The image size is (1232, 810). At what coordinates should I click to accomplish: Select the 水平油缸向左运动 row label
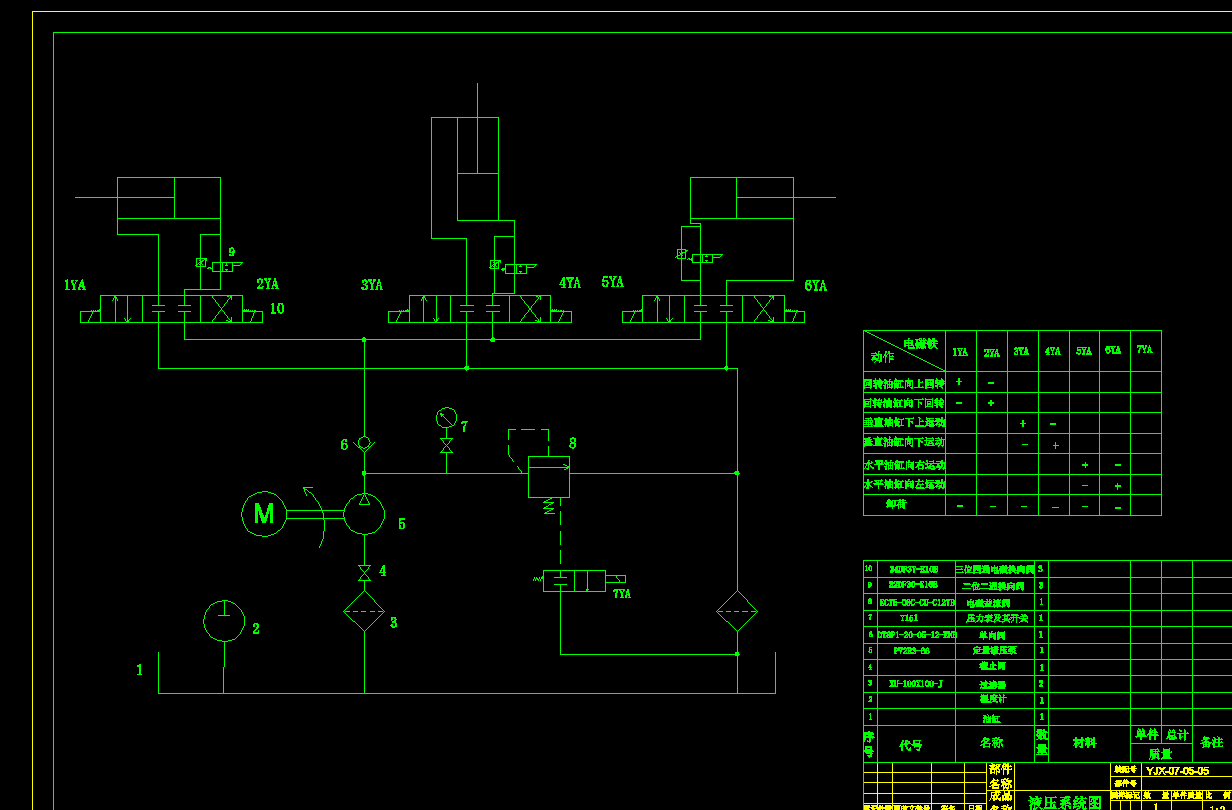pyautogui.click(x=904, y=484)
